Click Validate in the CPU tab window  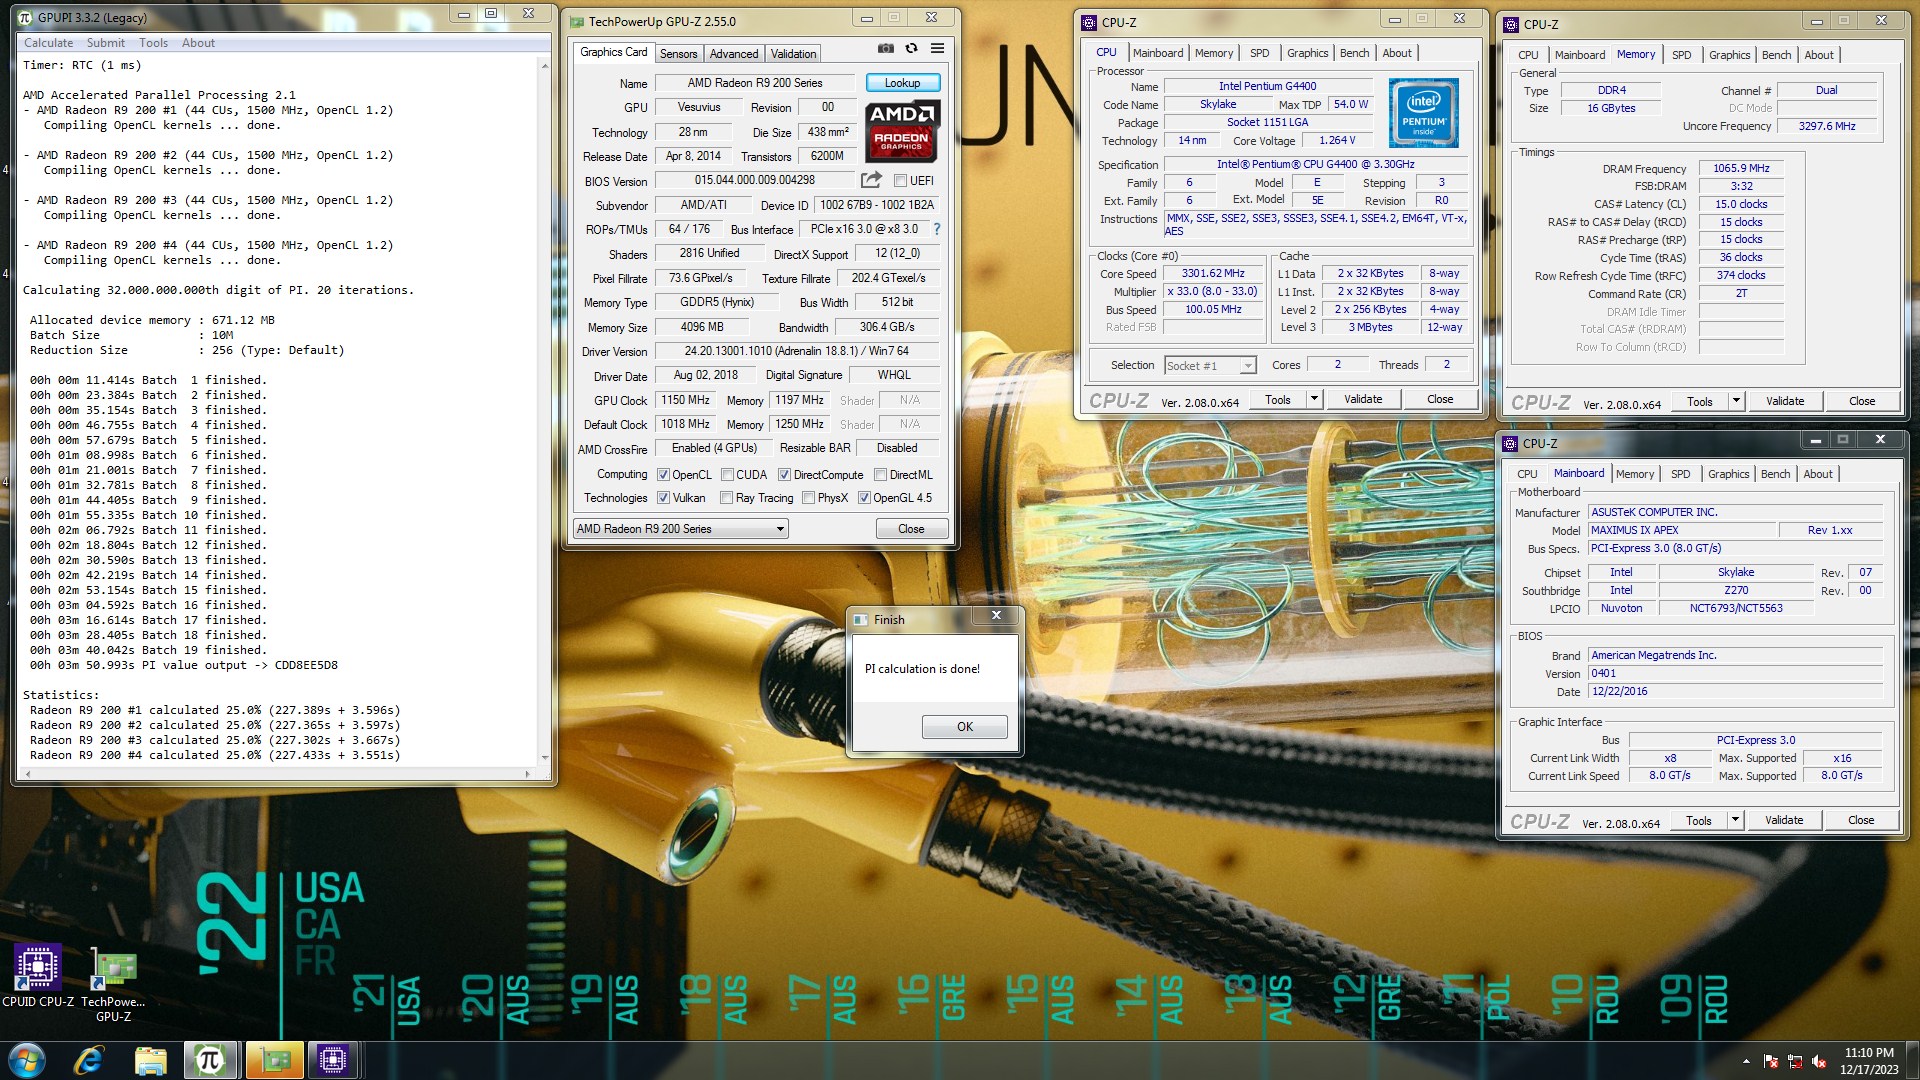click(1362, 399)
